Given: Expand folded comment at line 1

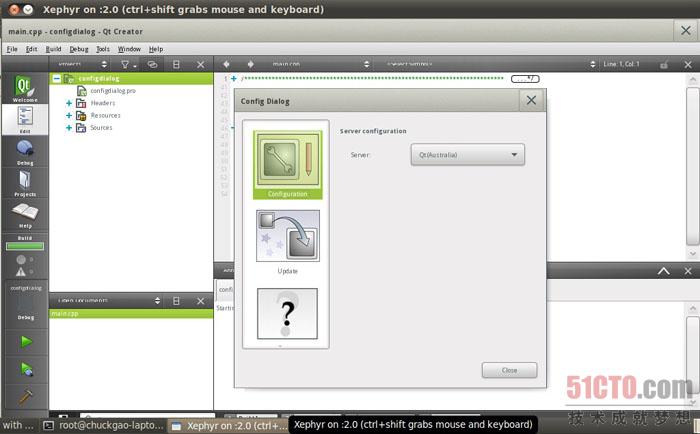Looking at the screenshot, I should coord(233,79).
